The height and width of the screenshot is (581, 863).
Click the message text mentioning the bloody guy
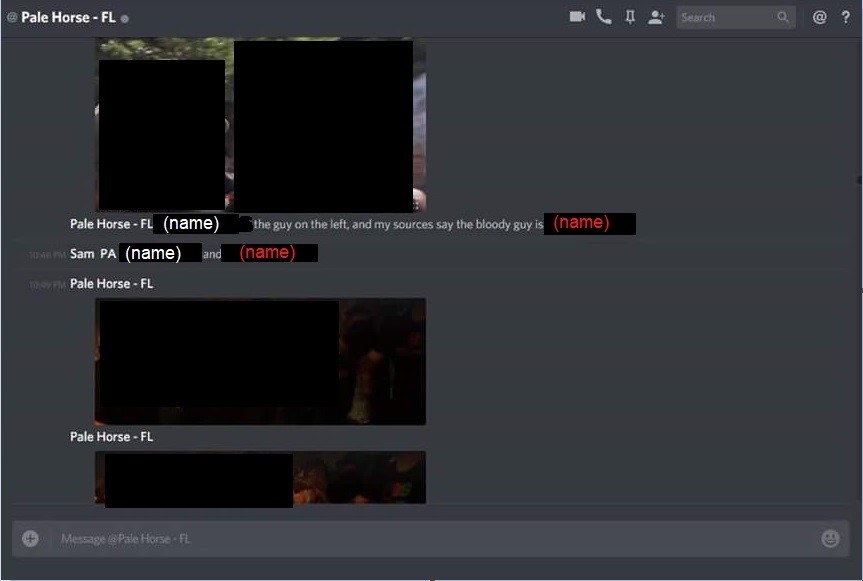398,224
